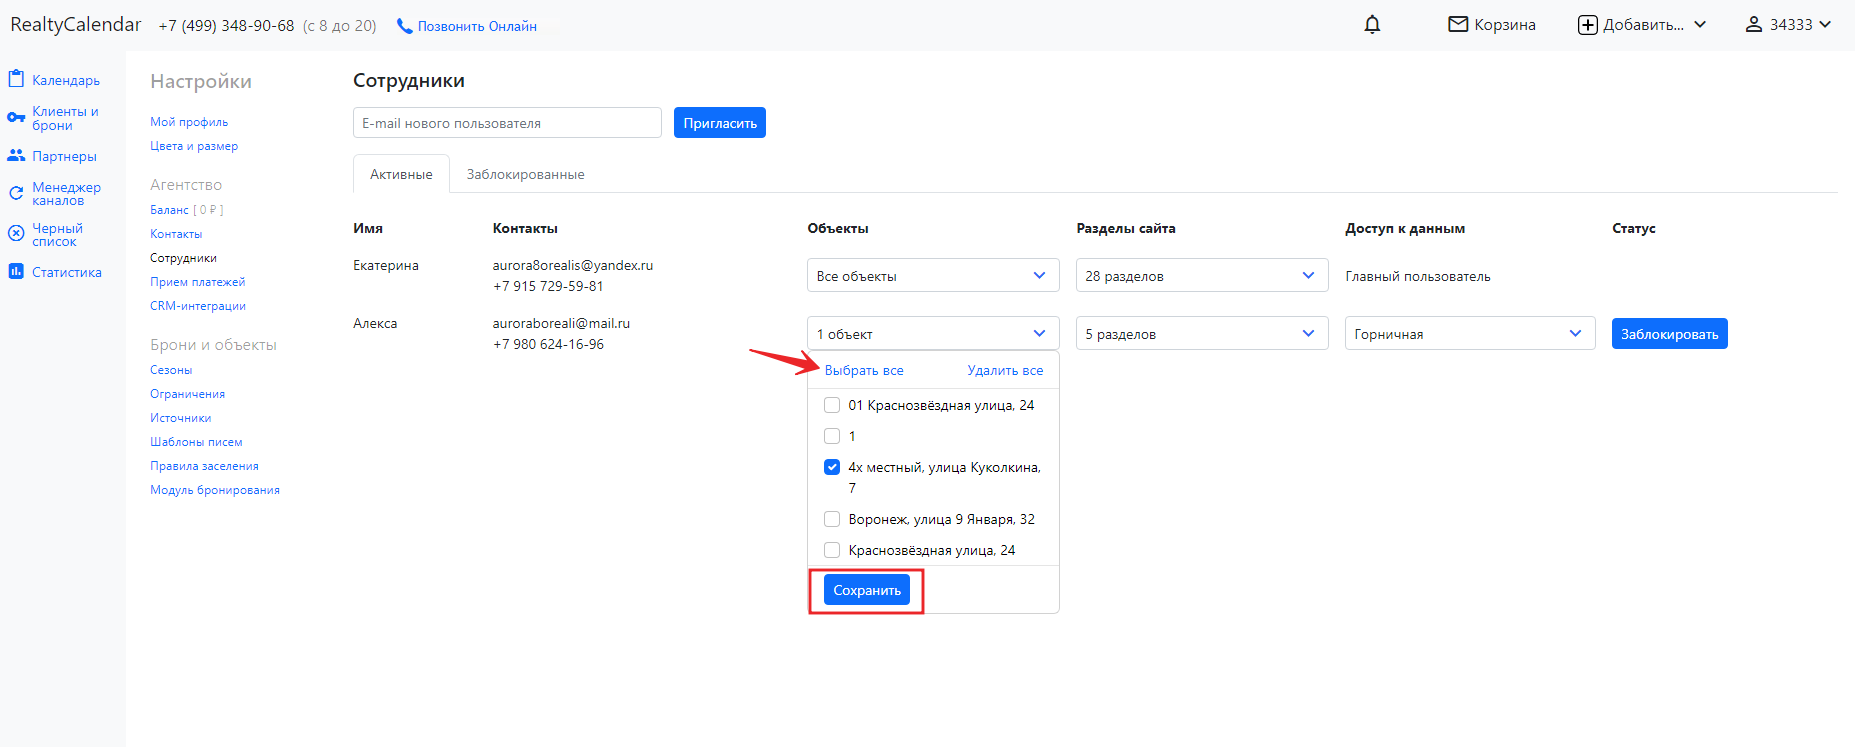Uncheck 4х местный, улица Куколкина, 7
This screenshot has width=1855, height=747.
(x=832, y=467)
